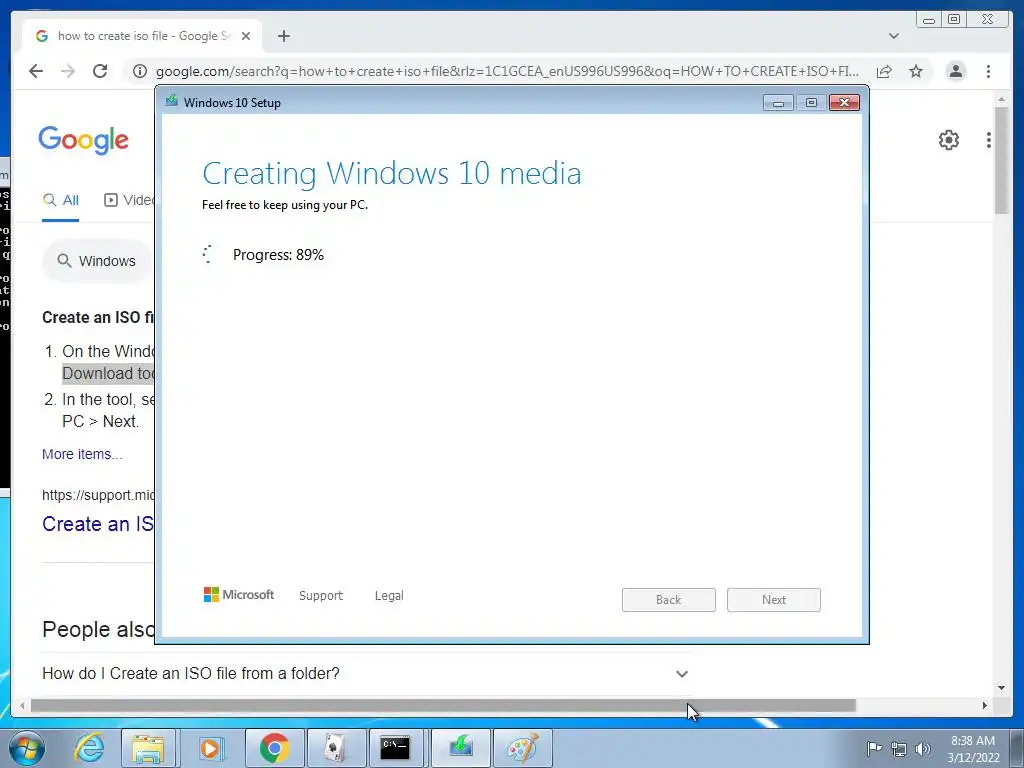
Task: Switch to Windows 10 Setup taskbar icon
Action: tap(460, 748)
